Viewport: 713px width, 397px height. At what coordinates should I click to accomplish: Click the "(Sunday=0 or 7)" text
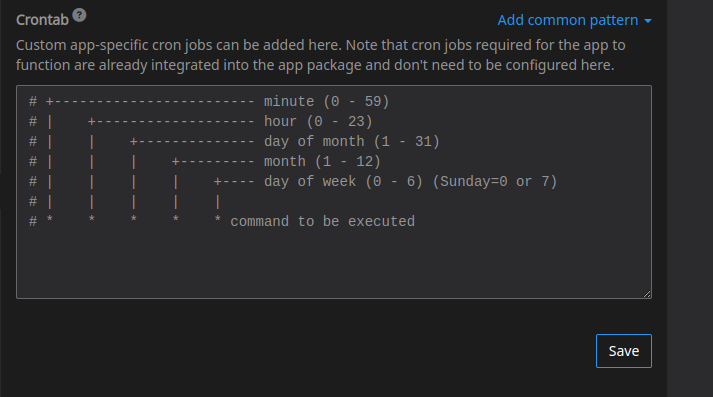pyautogui.click(x=495, y=181)
